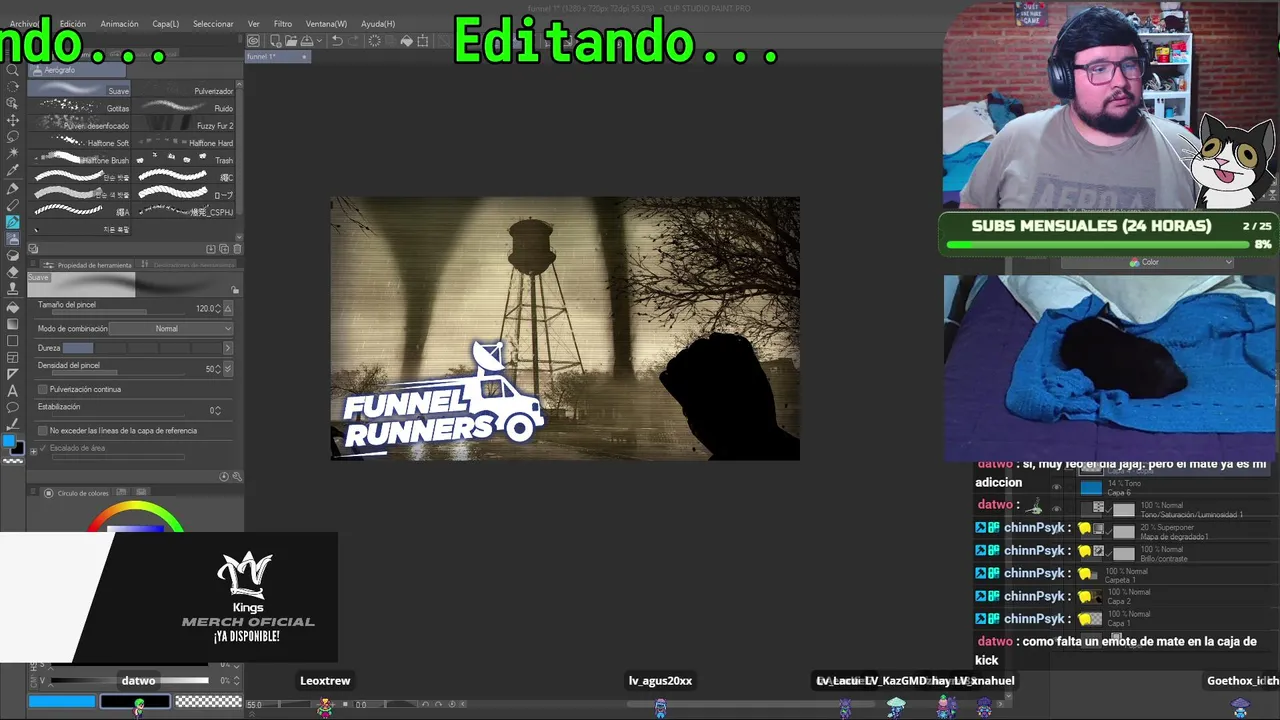Hide the Tono/Saturación/Luminosidad 1 layer
Screen dimensions: 1280x720
pos(1056,509)
